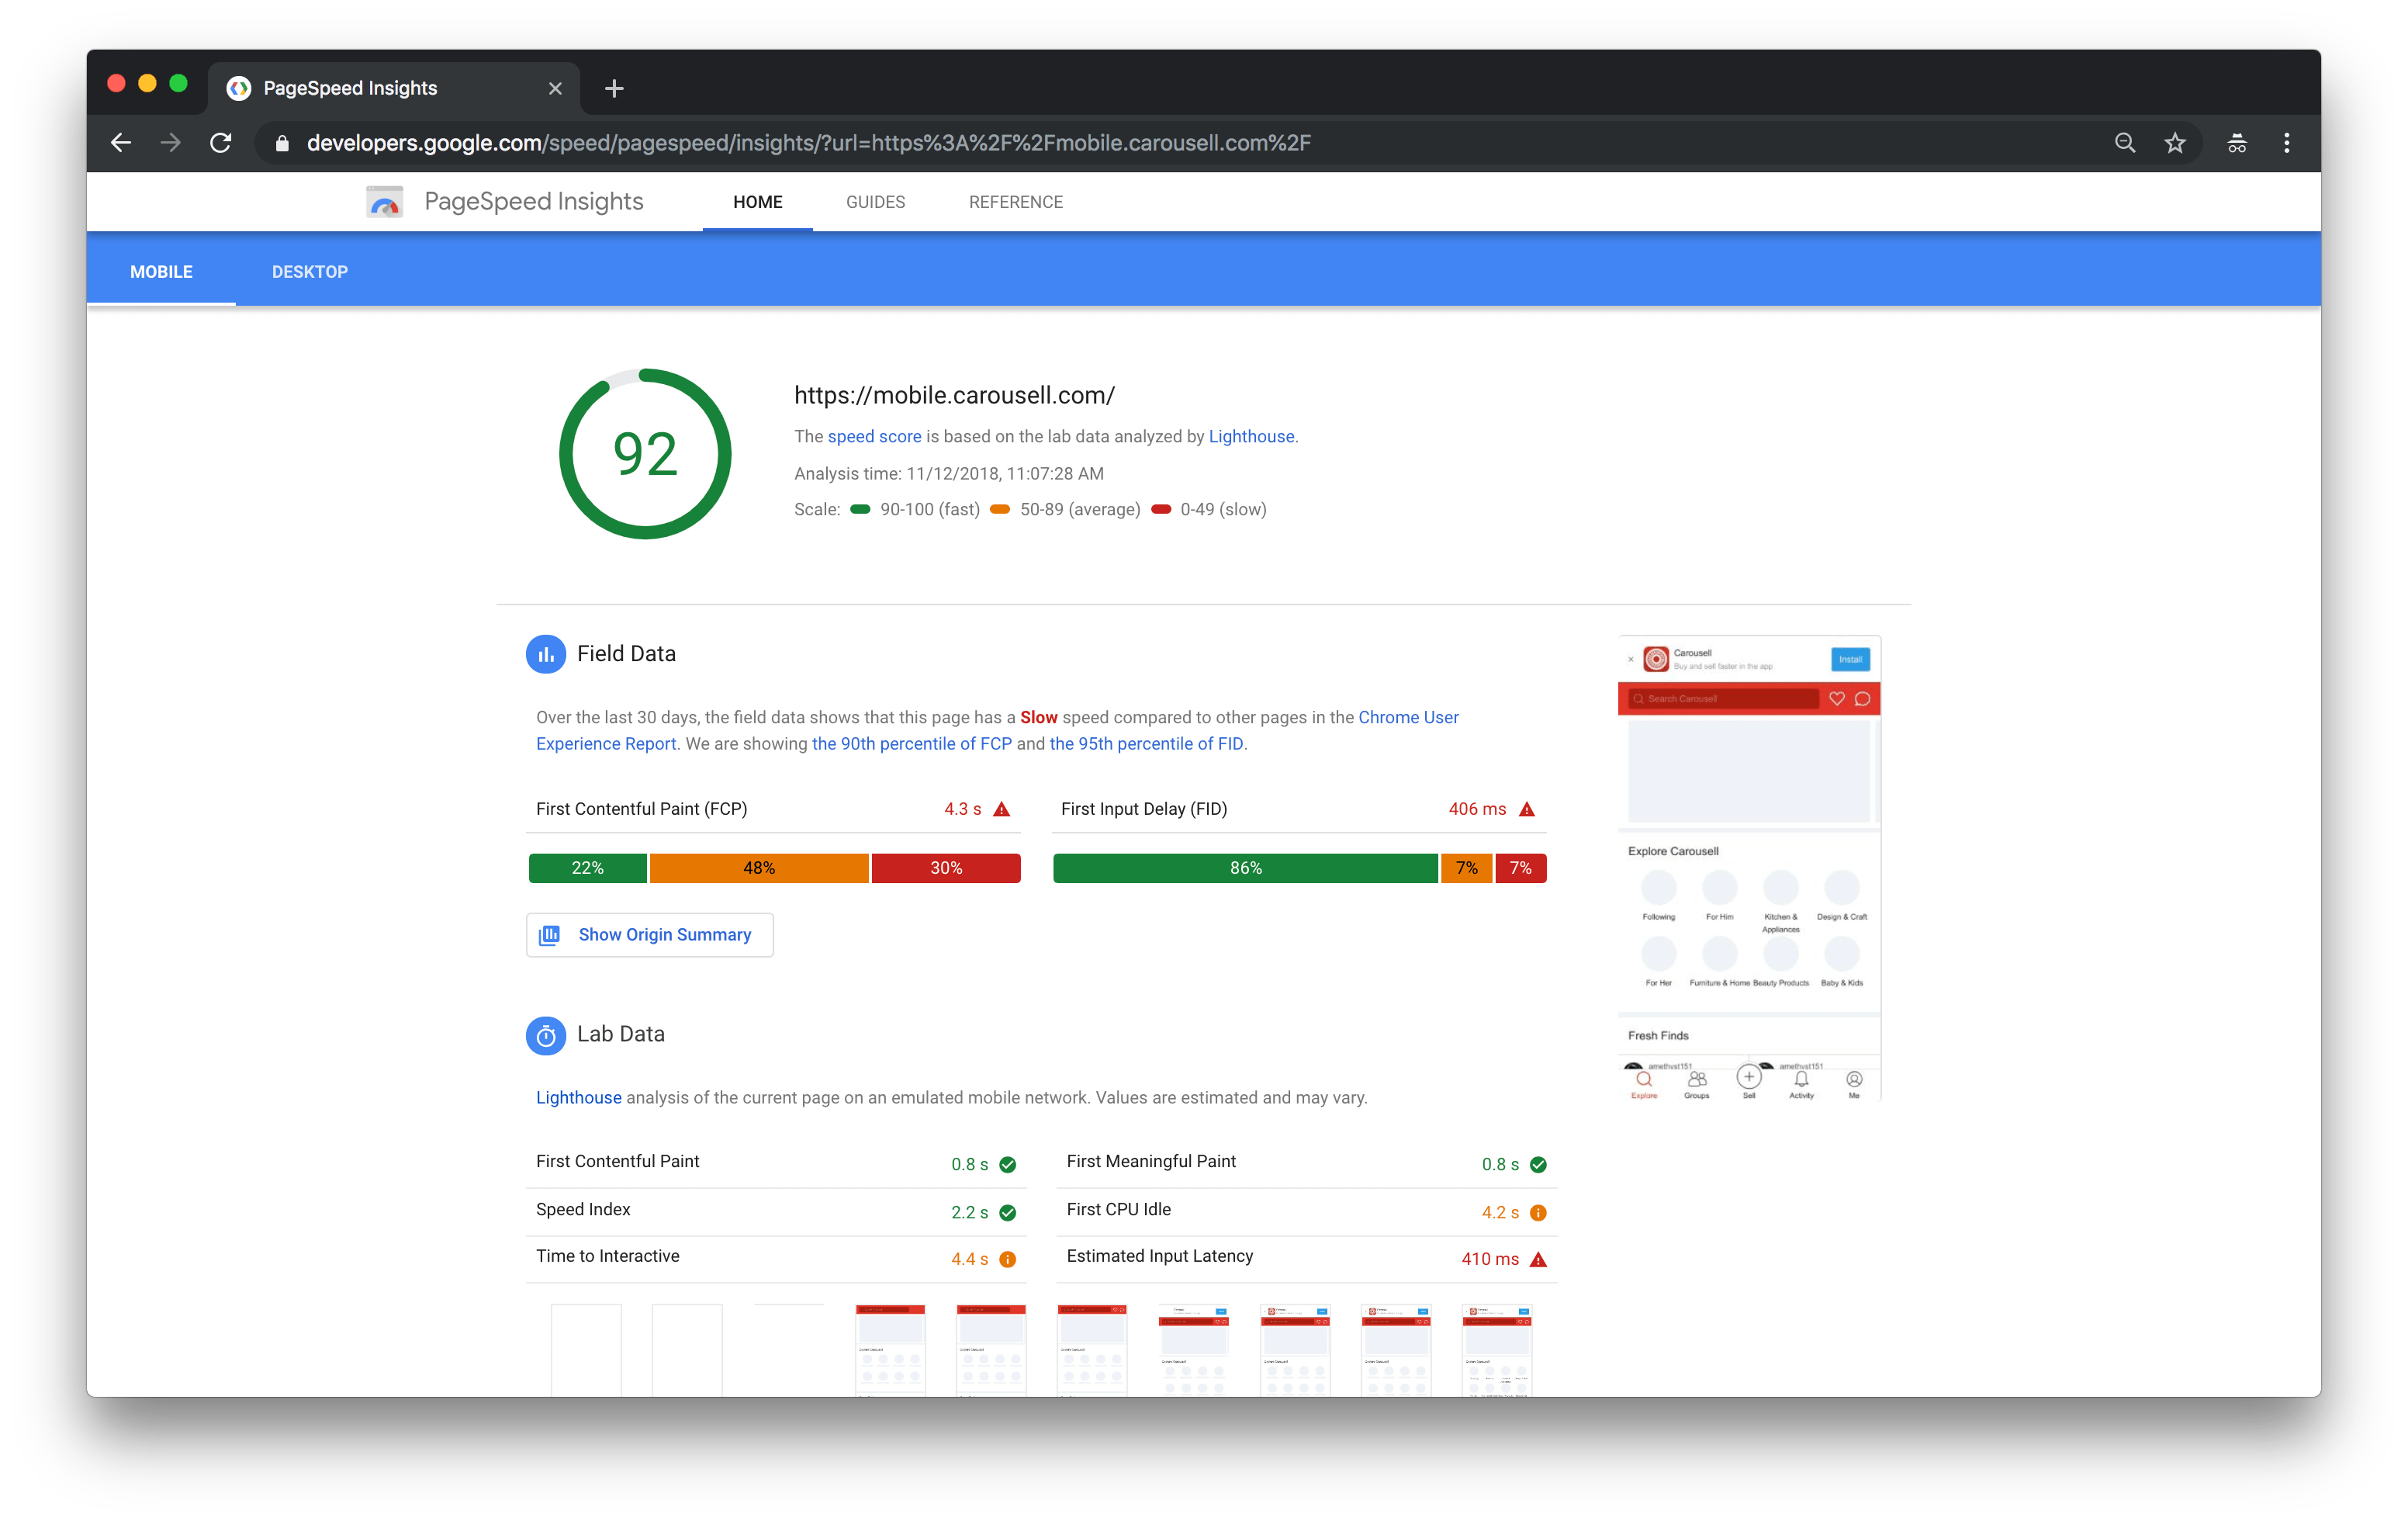Click the Install button in screenshot preview
The image size is (2408, 1521).
pos(1850,659)
